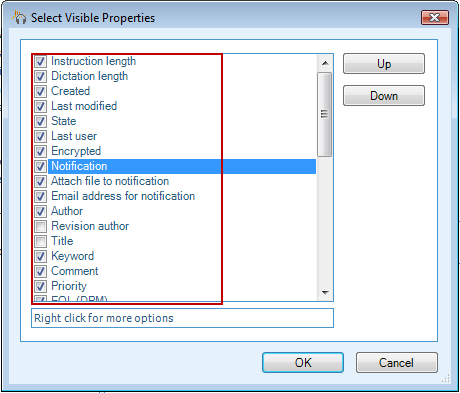The height and width of the screenshot is (393, 460).
Task: Uncheck the Dictation length checkbox
Action: click(x=41, y=76)
